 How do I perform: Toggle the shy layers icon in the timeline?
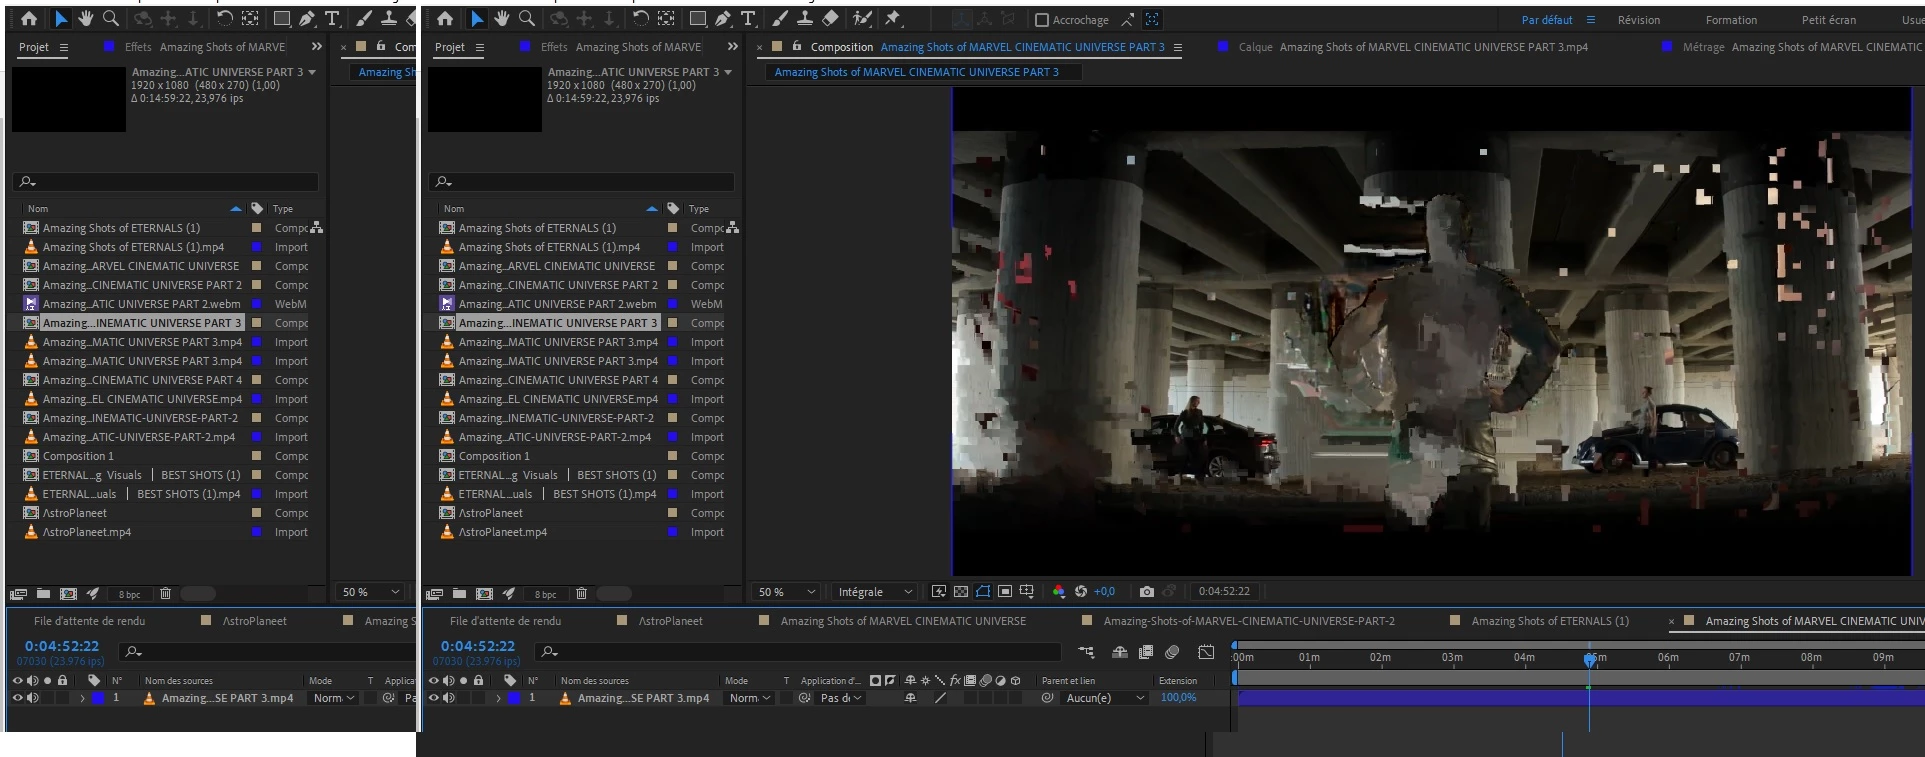[1120, 652]
